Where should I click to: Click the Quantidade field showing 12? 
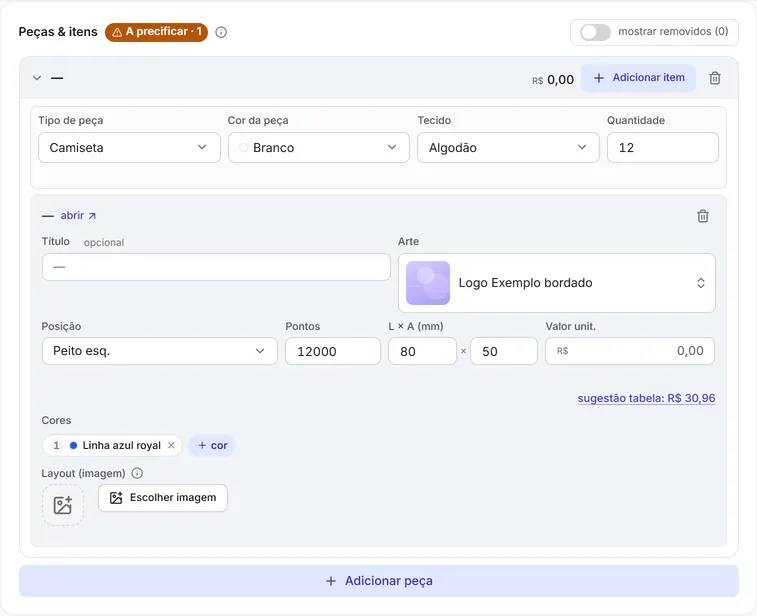662,148
